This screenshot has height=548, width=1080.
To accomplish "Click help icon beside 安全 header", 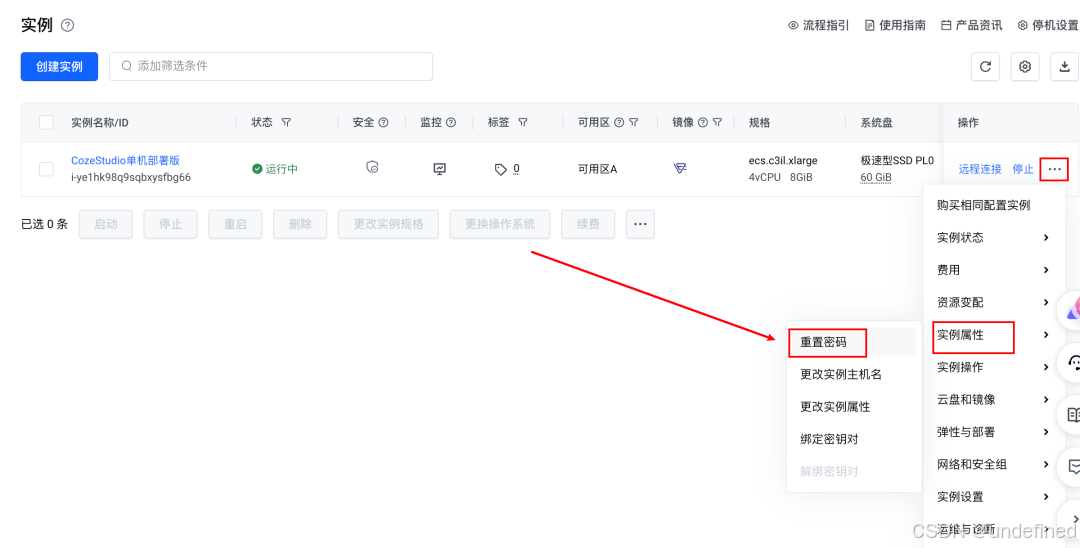I will click(x=384, y=123).
